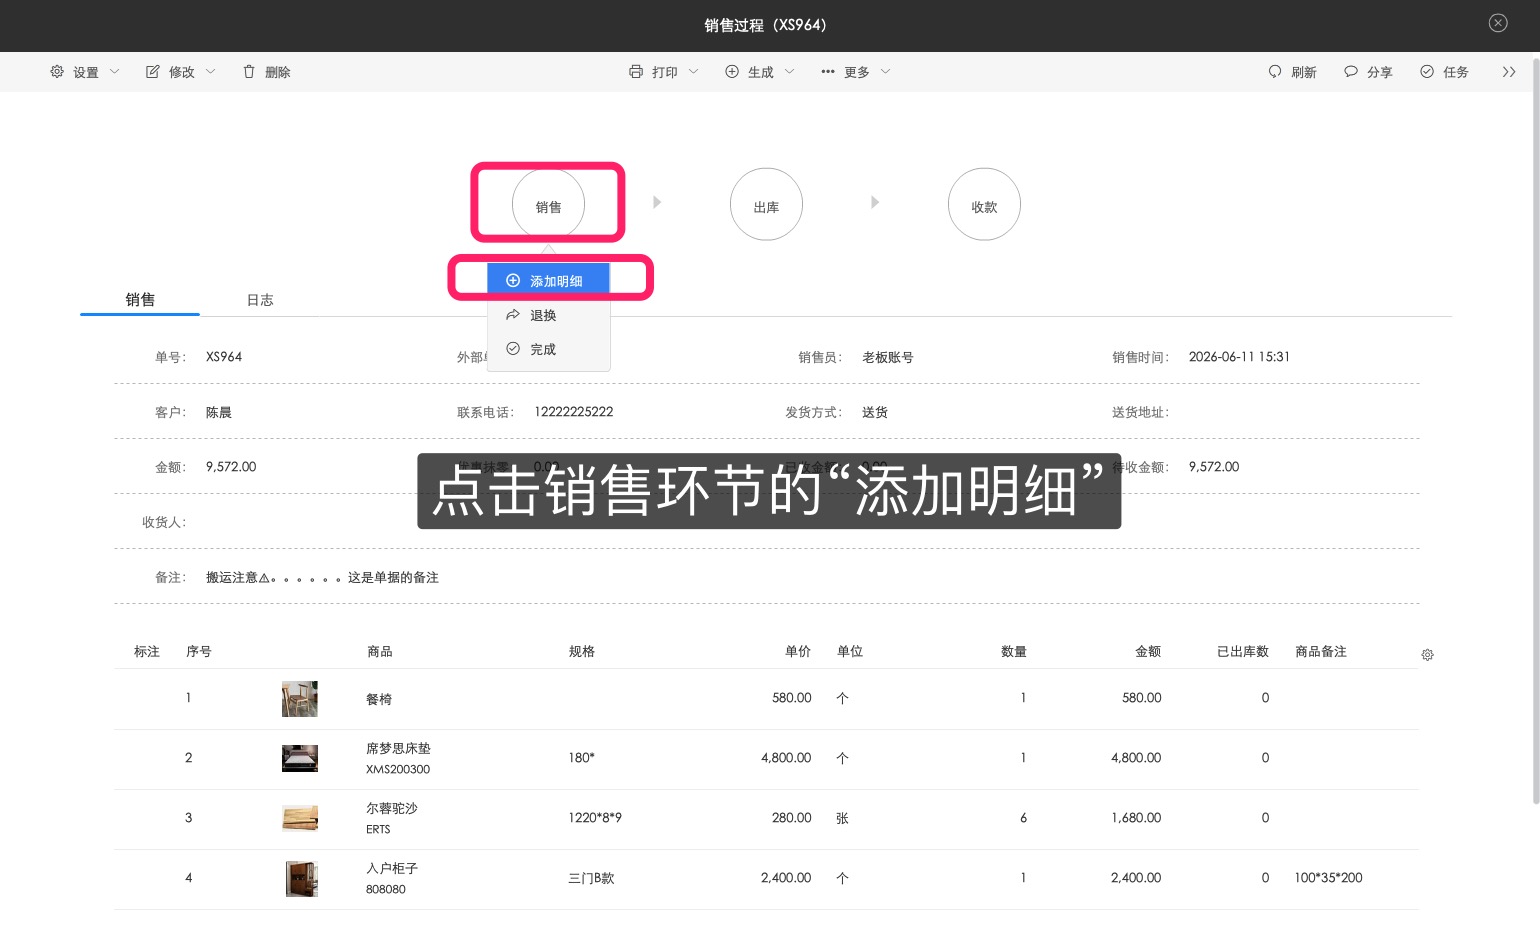Click delivery method value 送货
This screenshot has width=1540, height=939.
click(875, 412)
